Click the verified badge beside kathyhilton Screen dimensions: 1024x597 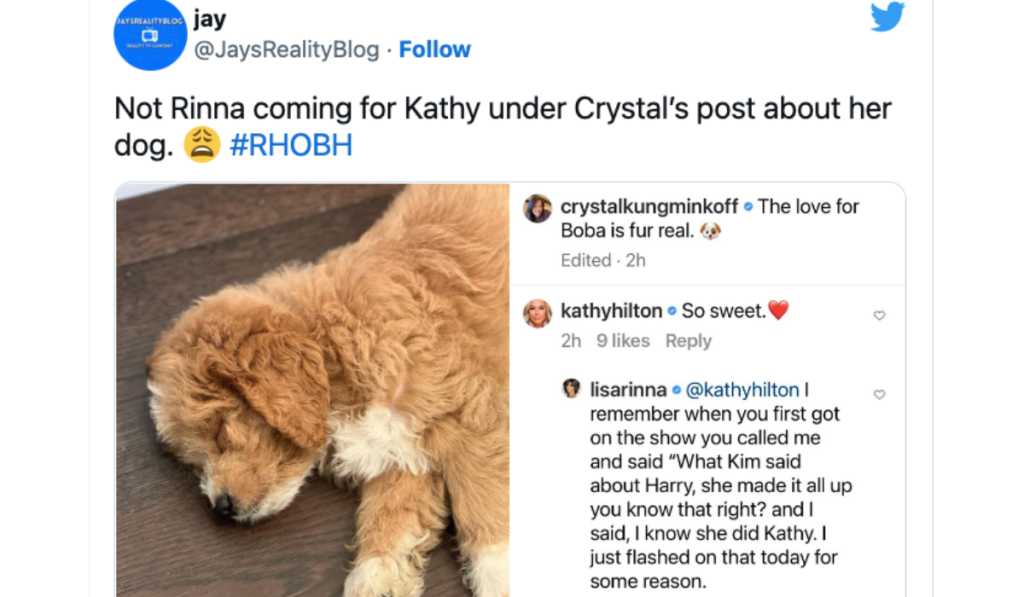pos(669,312)
